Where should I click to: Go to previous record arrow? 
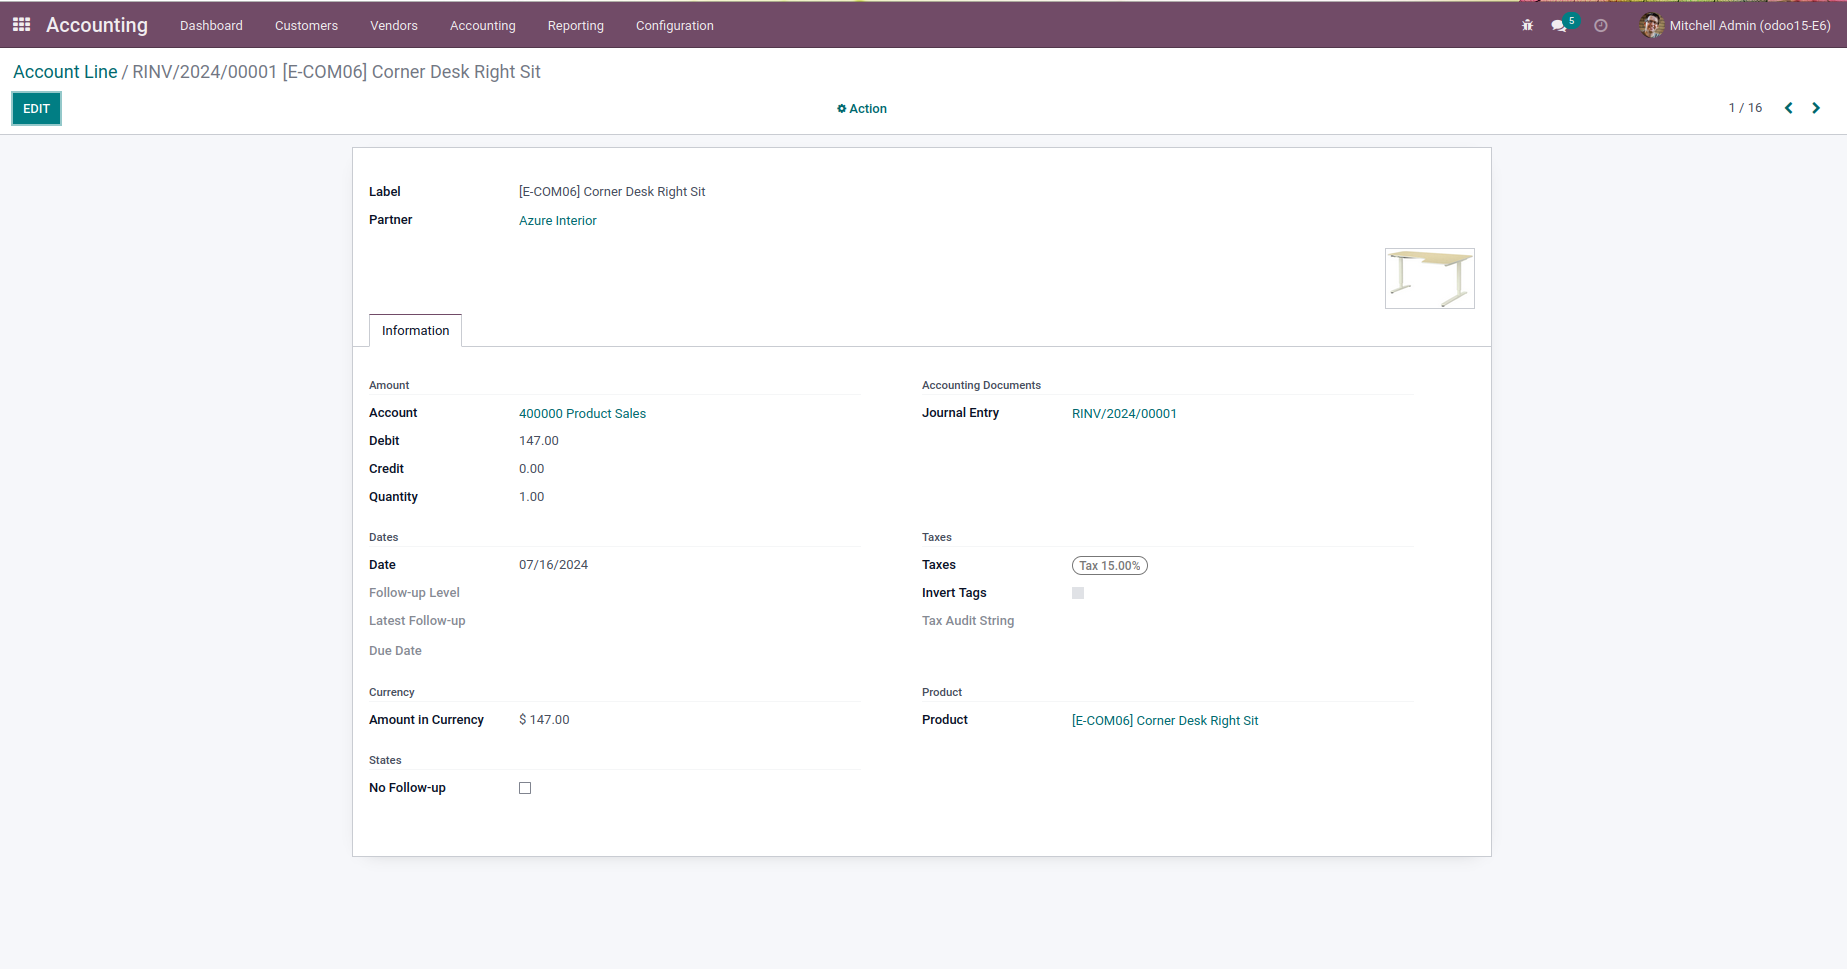click(1789, 108)
